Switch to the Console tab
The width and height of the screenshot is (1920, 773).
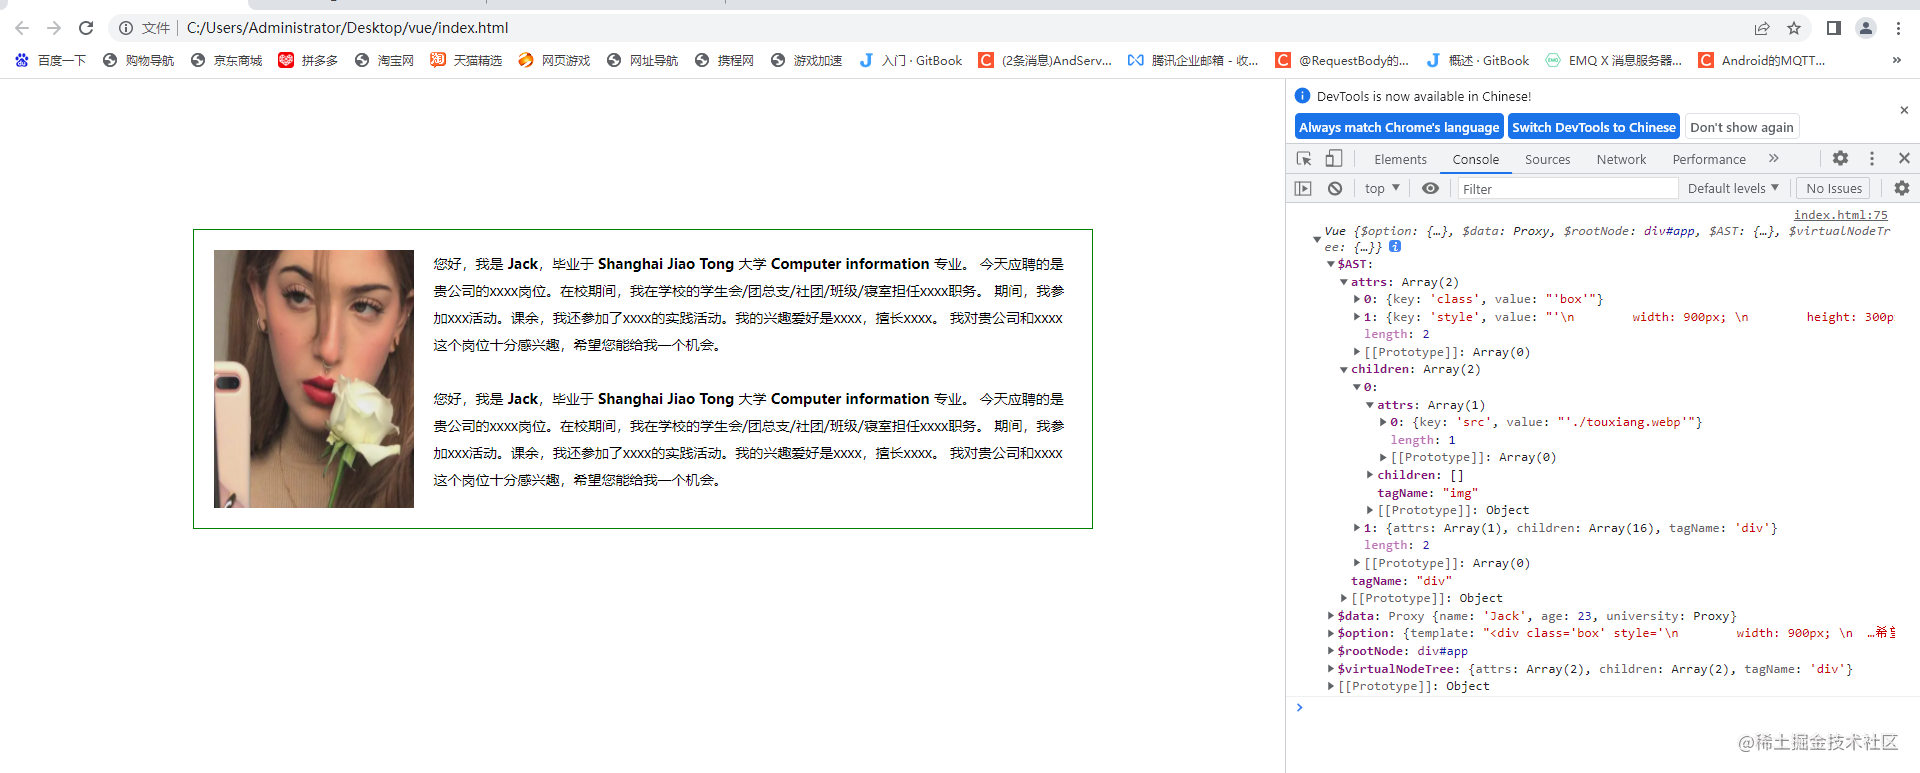(1475, 159)
